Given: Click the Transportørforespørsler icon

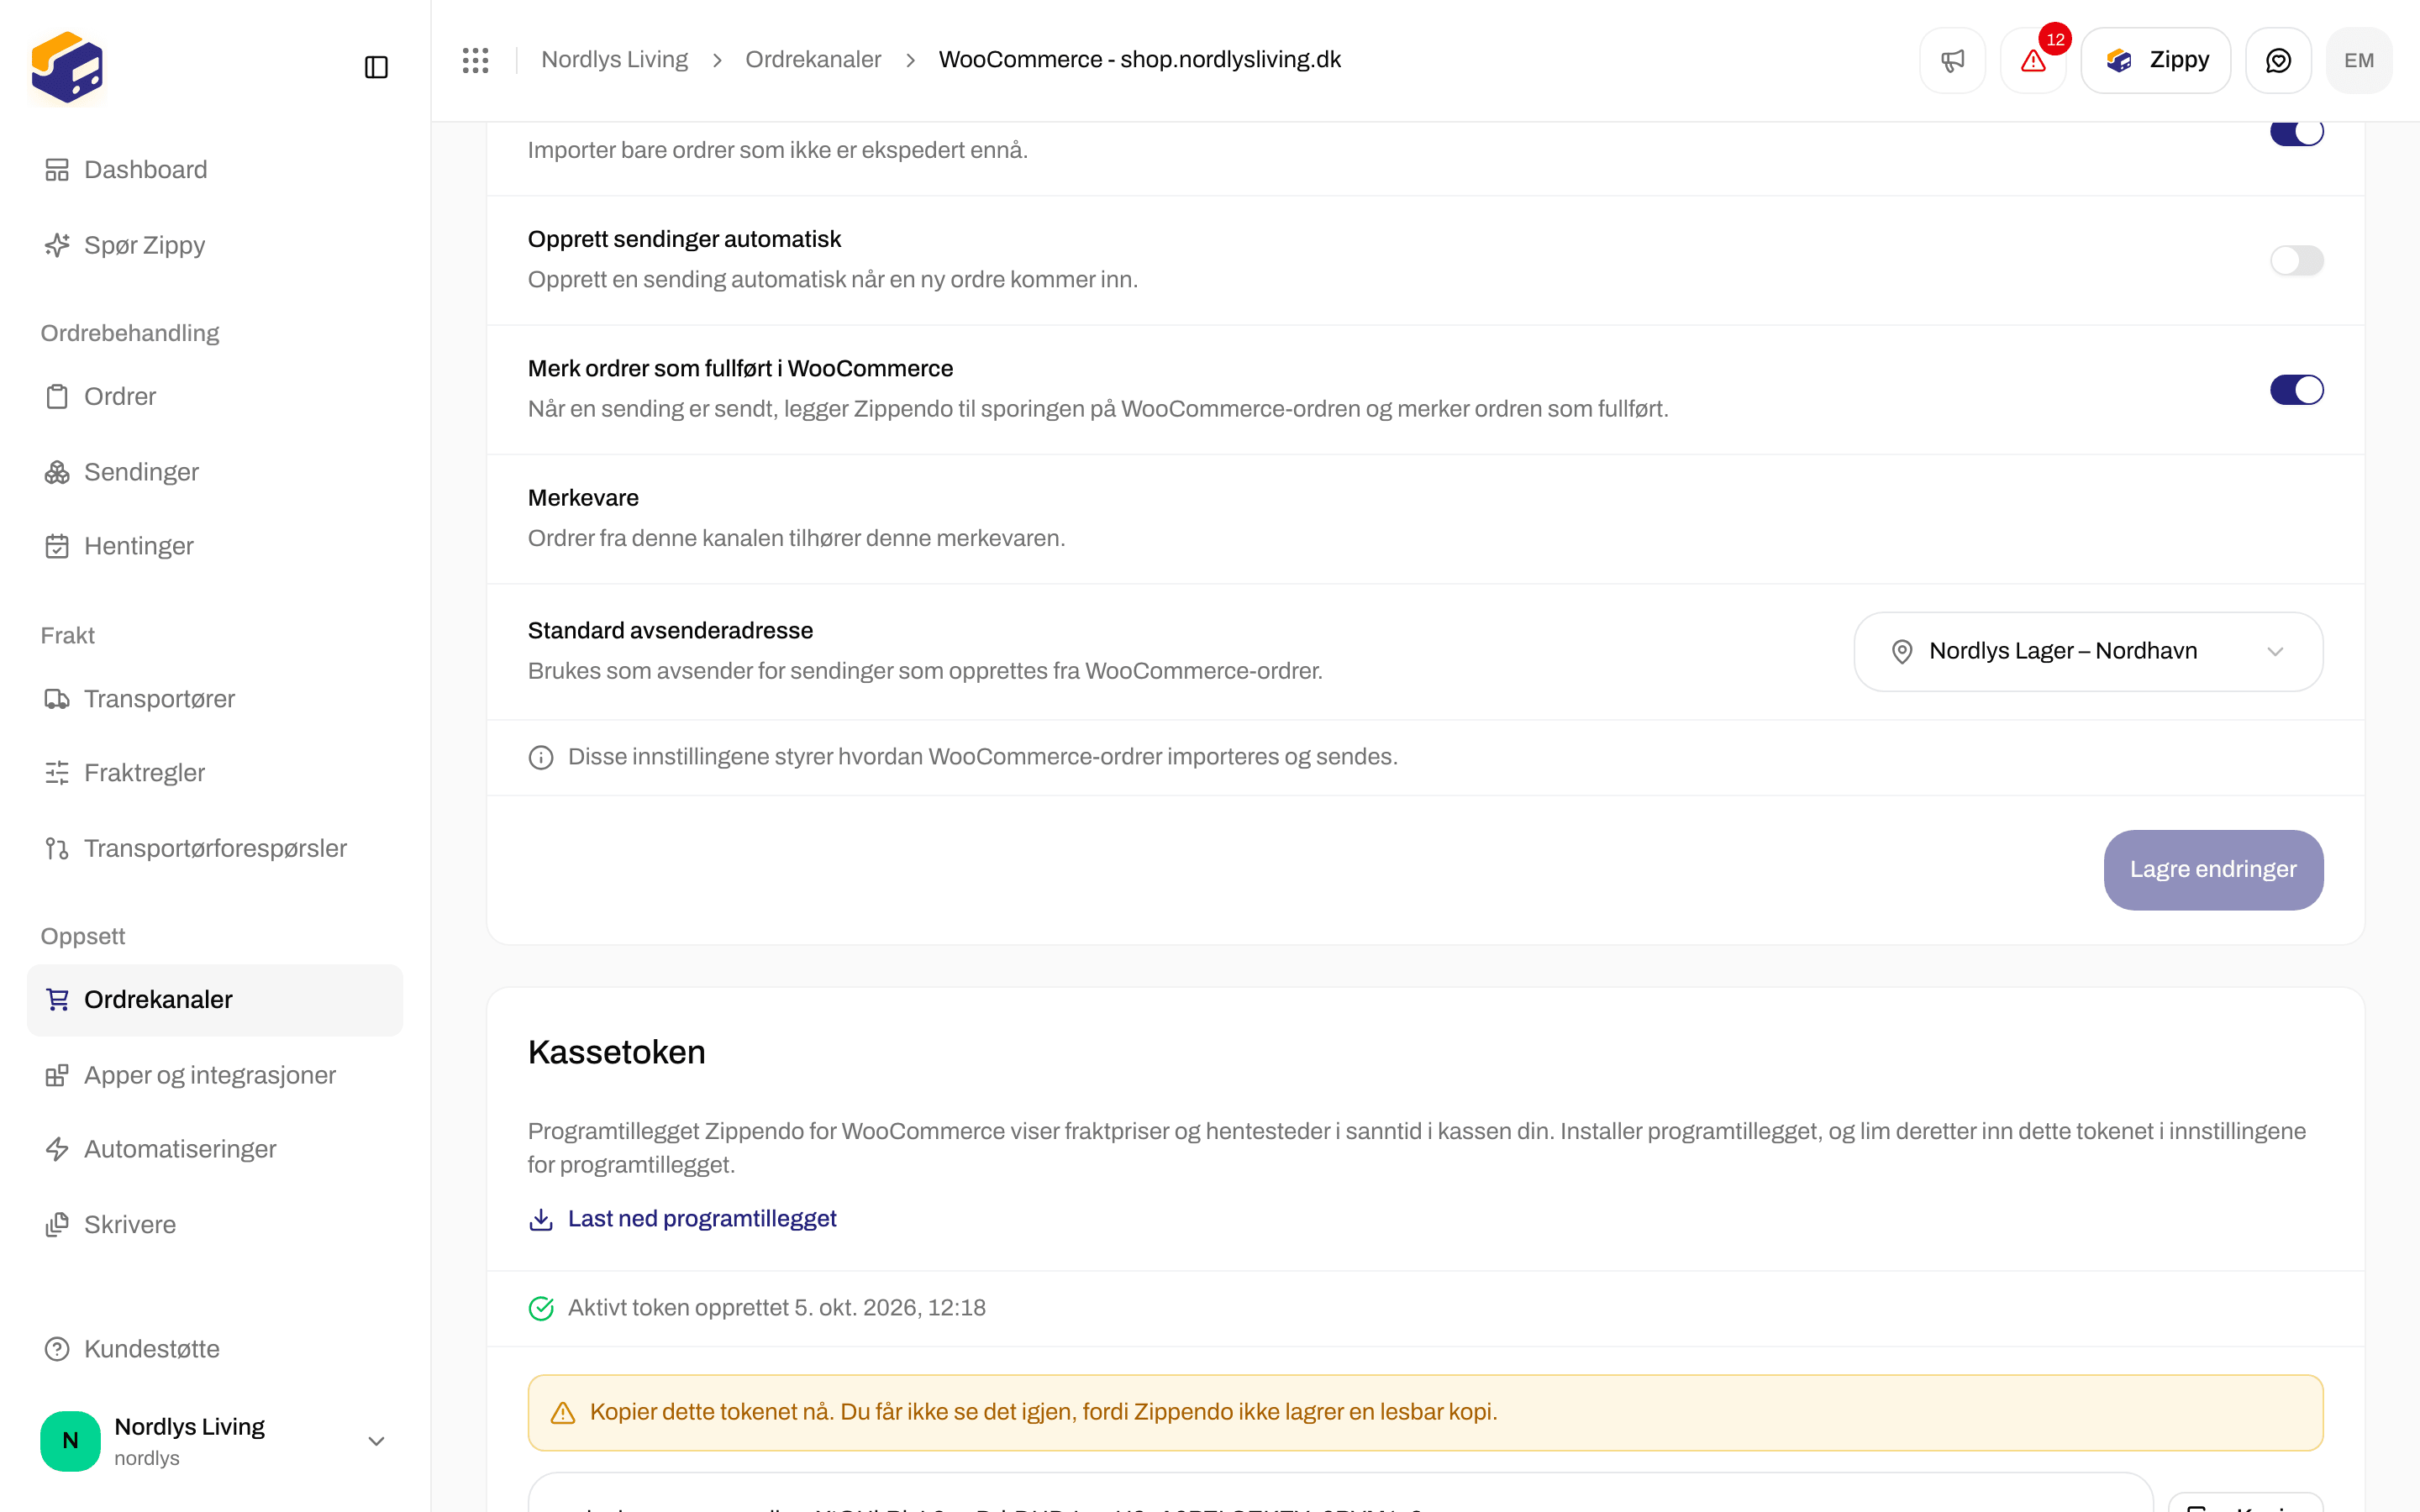Looking at the screenshot, I should point(57,848).
